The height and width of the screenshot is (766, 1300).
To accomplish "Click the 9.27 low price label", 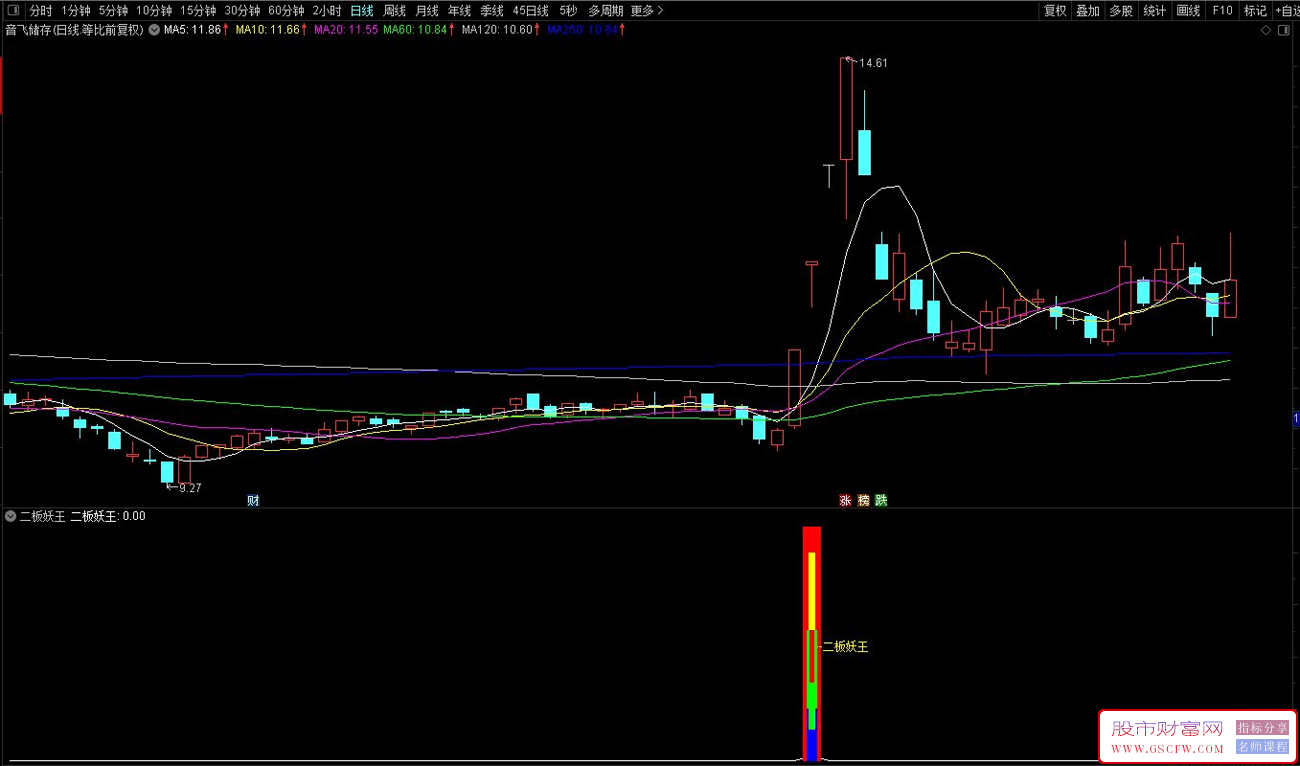I will pos(190,488).
